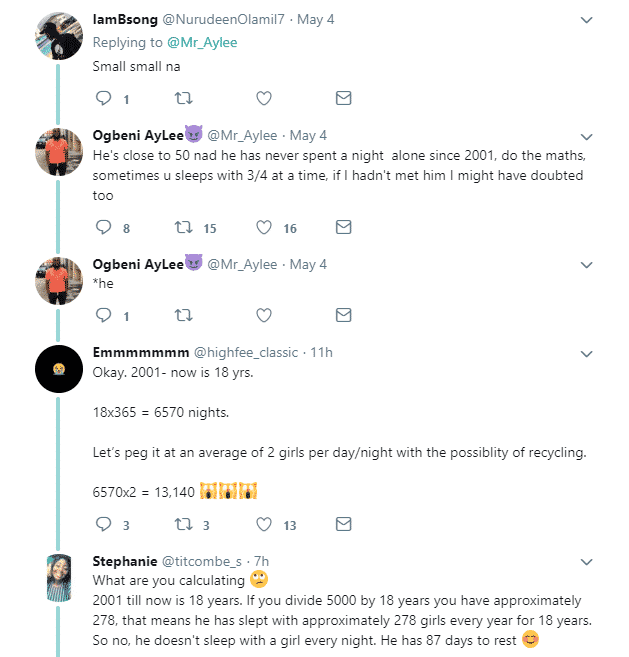Like IamBsong's "Small small na" tweet

click(x=264, y=98)
